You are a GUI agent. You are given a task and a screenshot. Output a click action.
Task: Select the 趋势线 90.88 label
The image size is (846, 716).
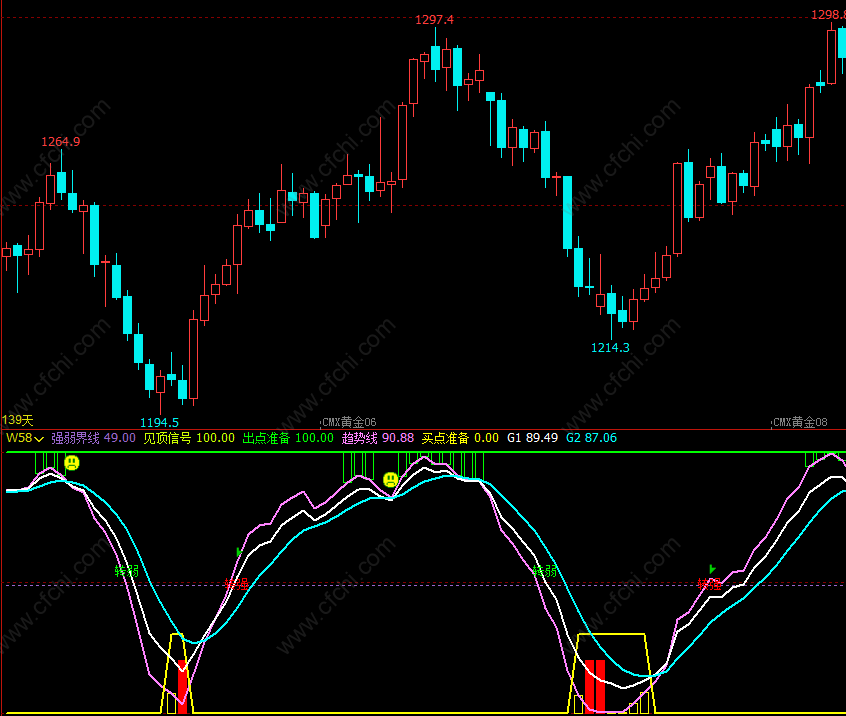coord(378,438)
